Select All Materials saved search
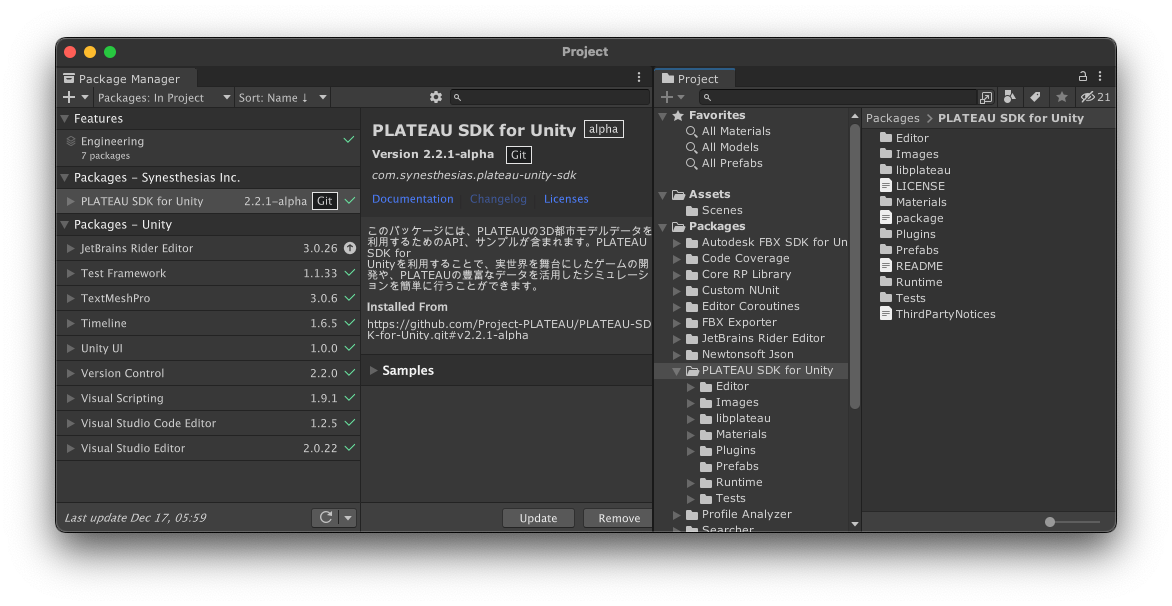This screenshot has width=1172, height=606. (728, 131)
